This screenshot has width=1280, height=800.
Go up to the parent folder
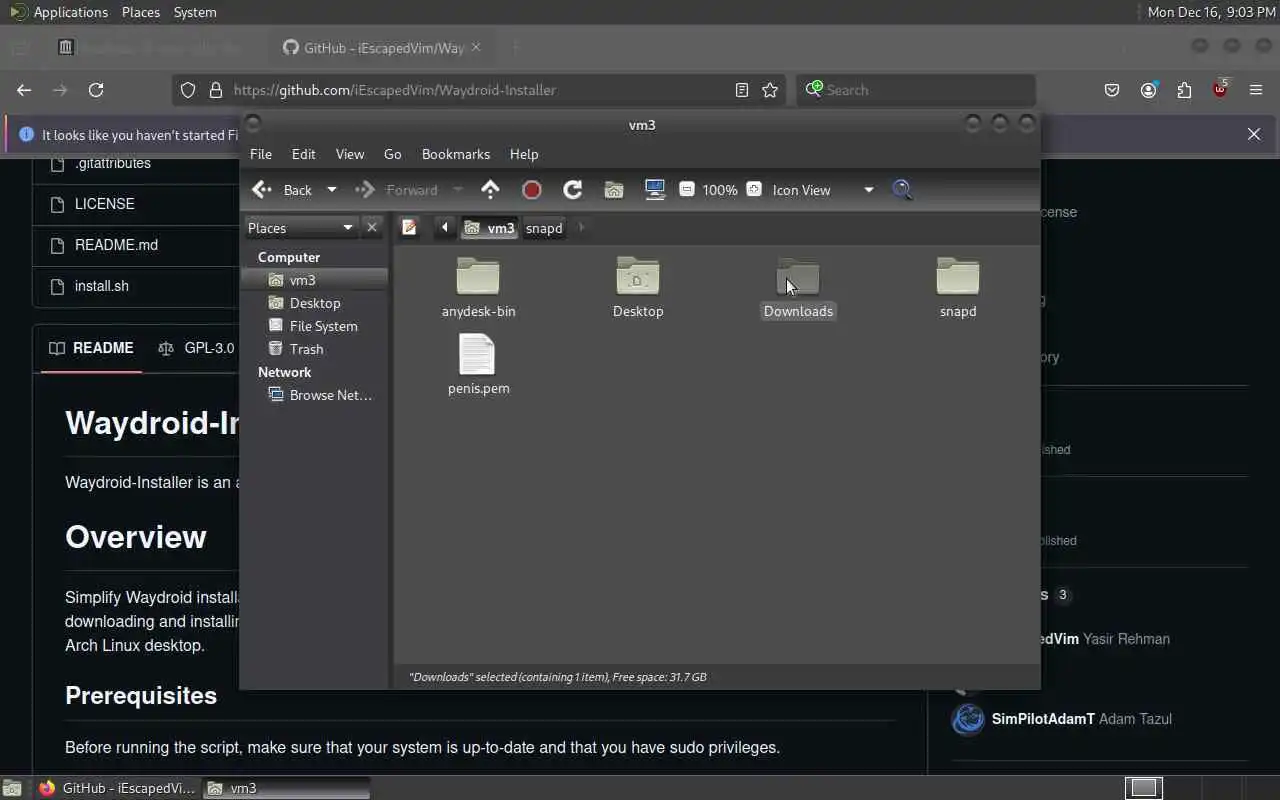point(490,190)
